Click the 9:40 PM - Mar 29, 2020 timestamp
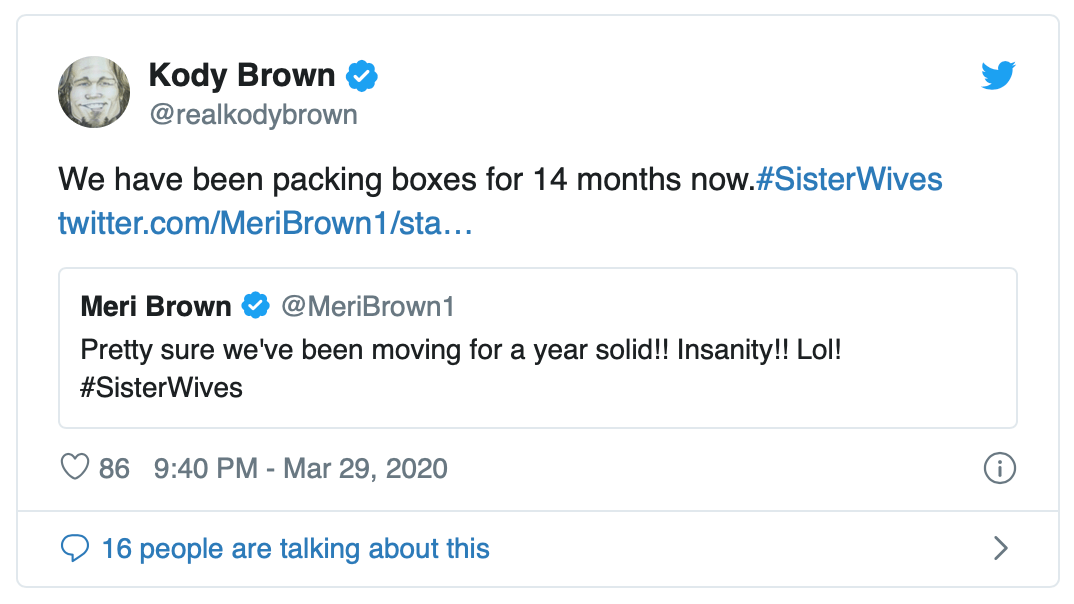 pyautogui.click(x=300, y=468)
